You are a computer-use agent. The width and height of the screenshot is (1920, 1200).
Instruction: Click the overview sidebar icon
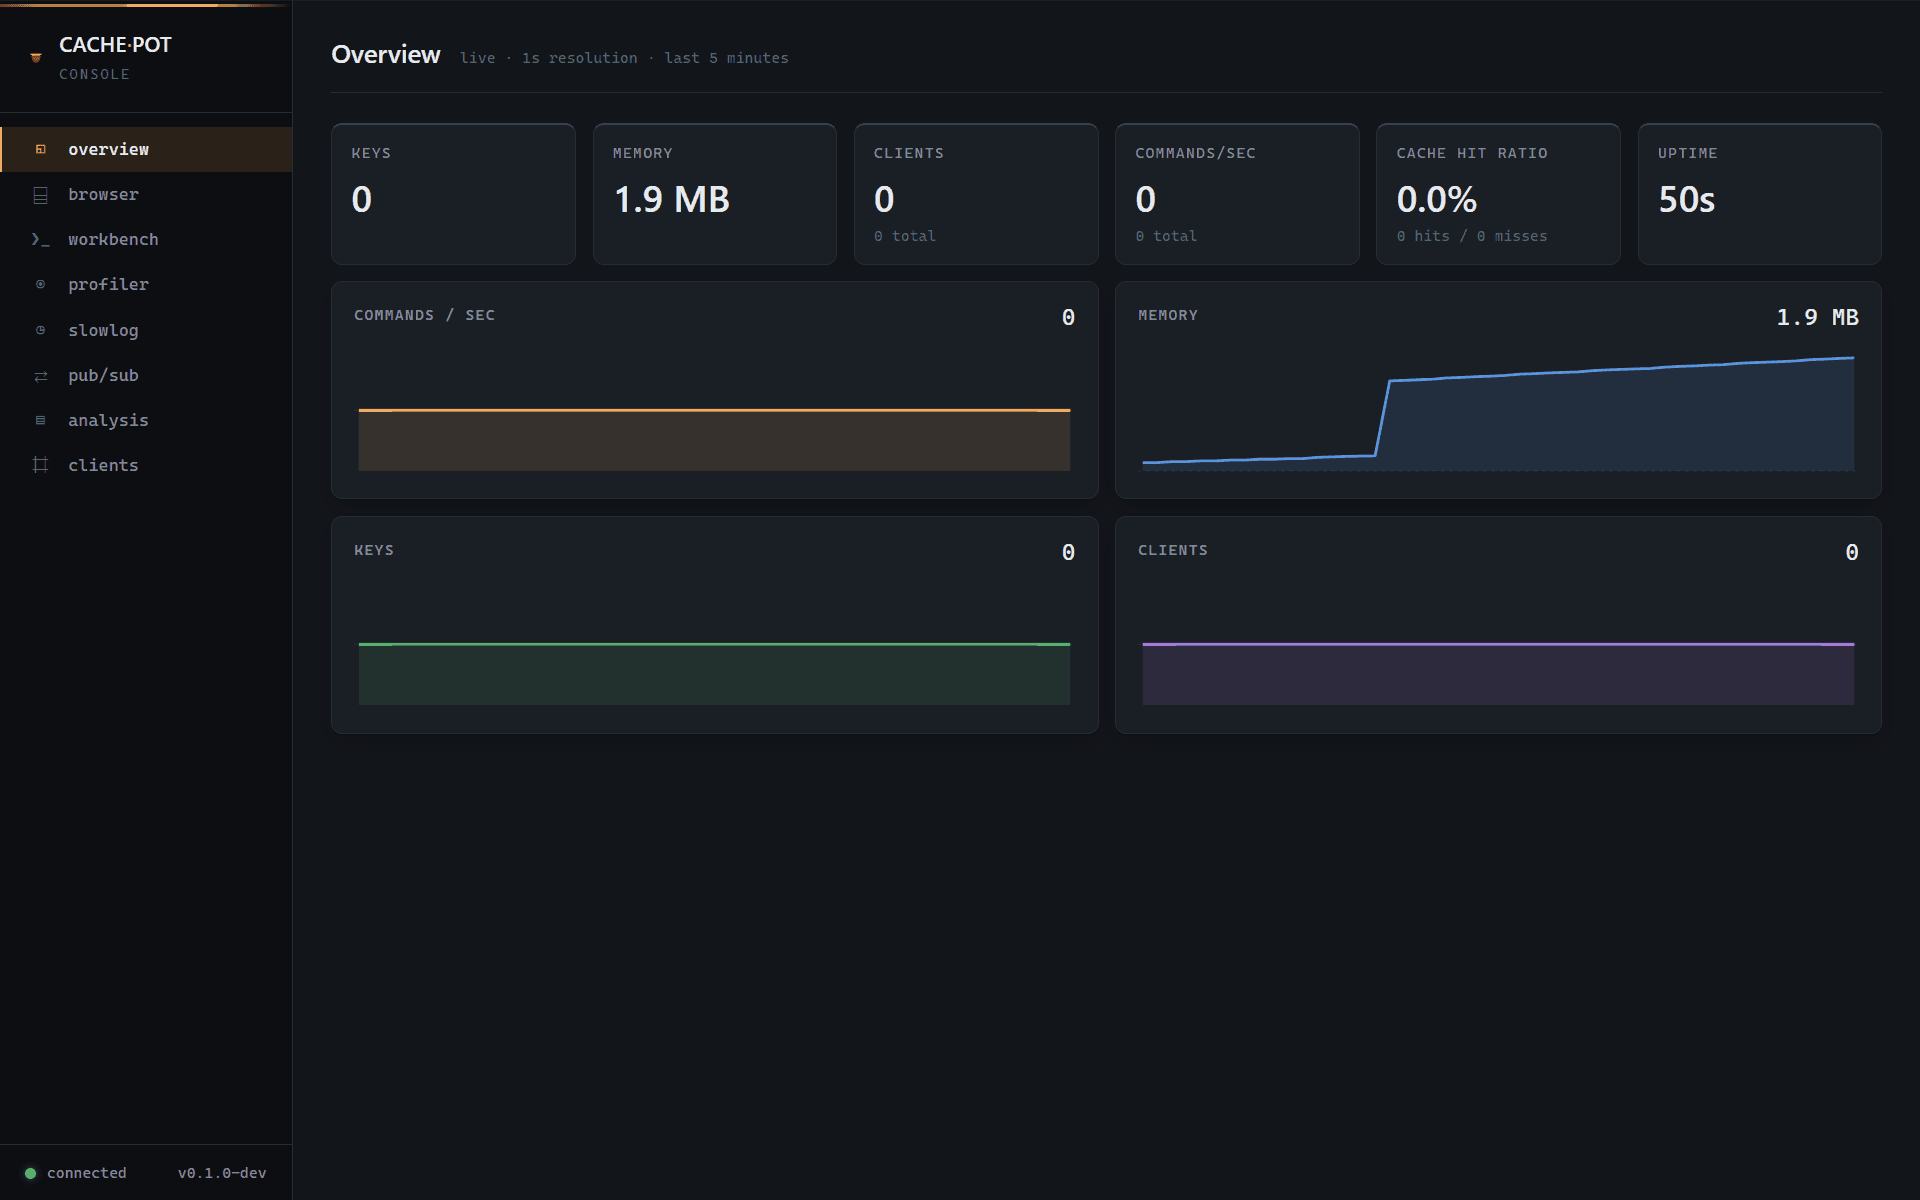[x=41, y=150]
